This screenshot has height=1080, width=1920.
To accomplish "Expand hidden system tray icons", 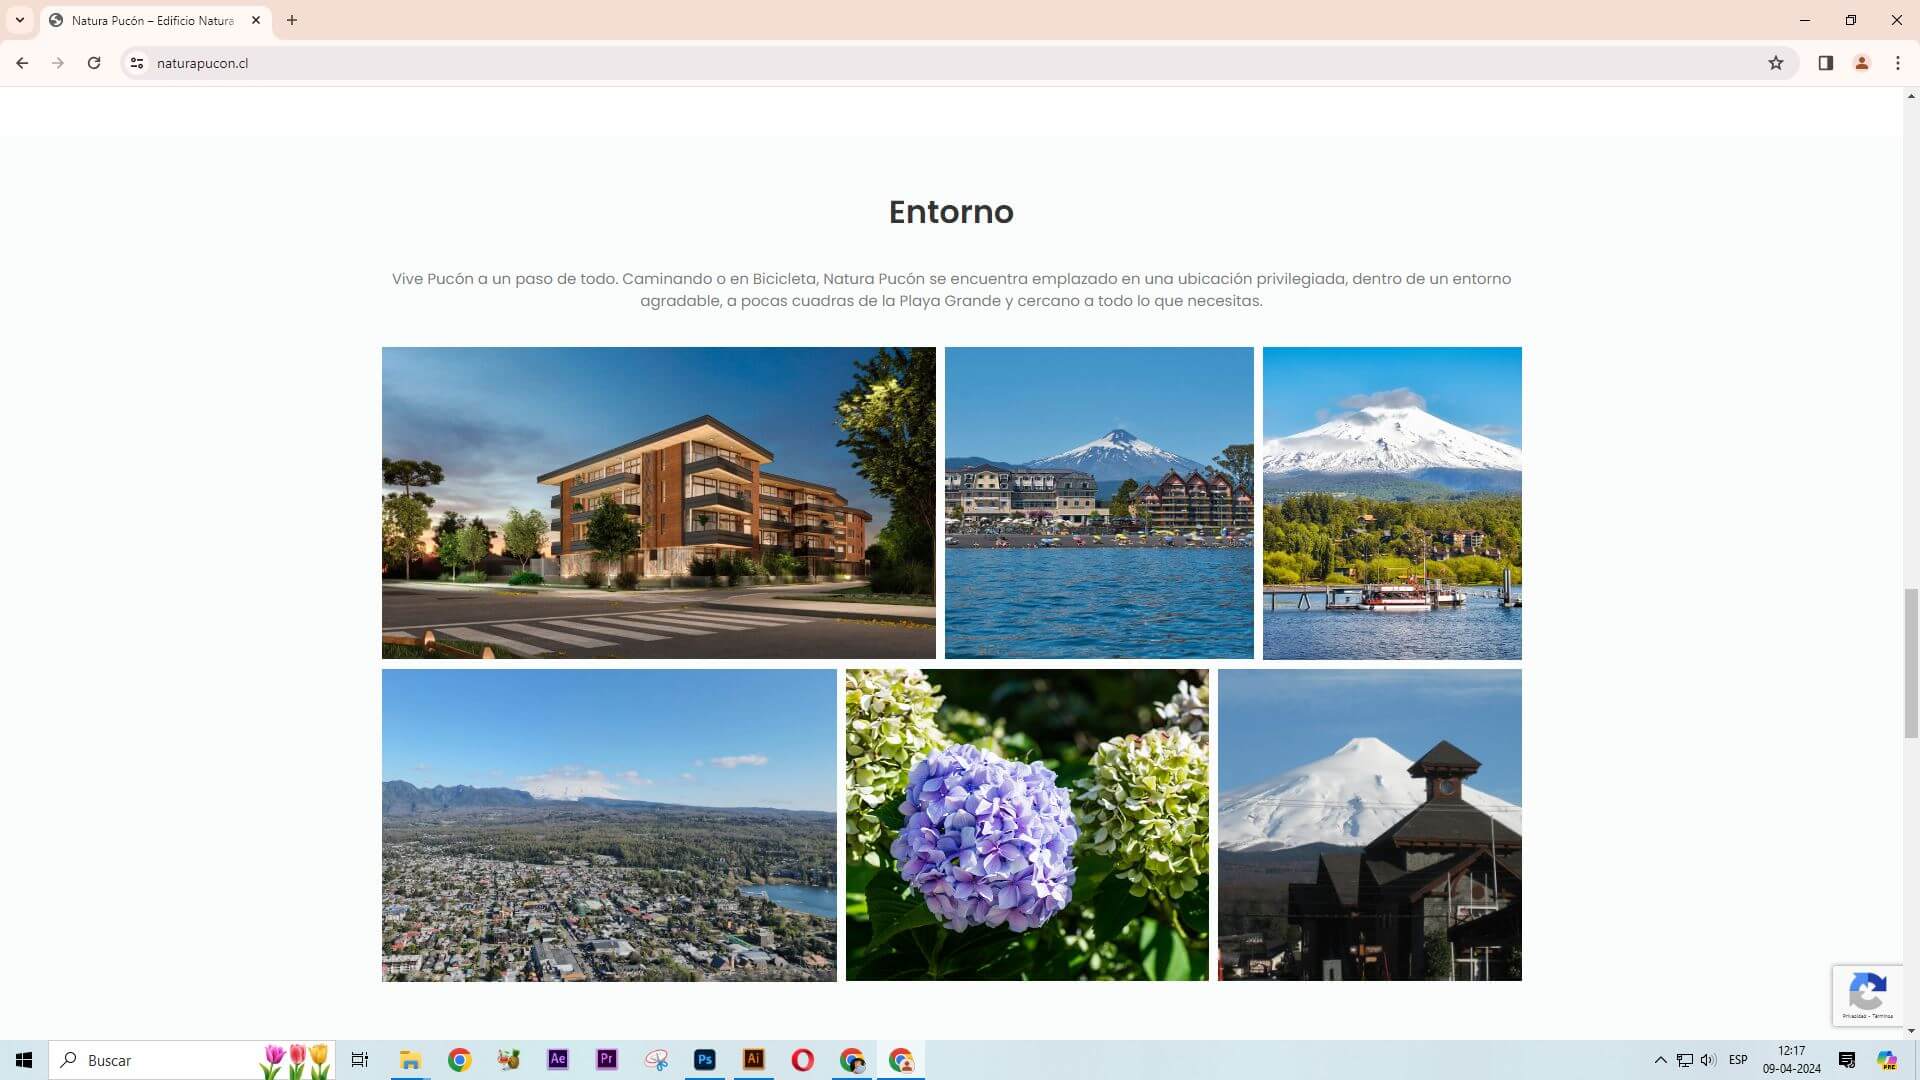I will [x=1660, y=1060].
